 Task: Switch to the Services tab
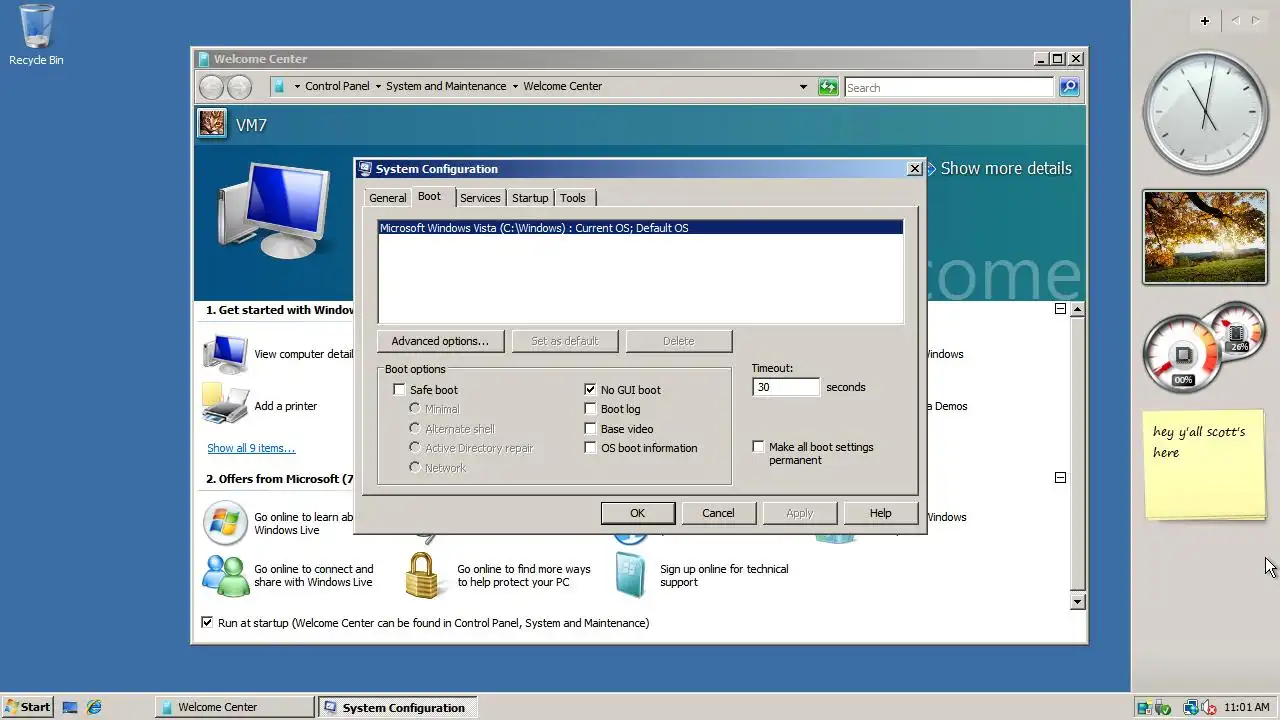coord(480,198)
